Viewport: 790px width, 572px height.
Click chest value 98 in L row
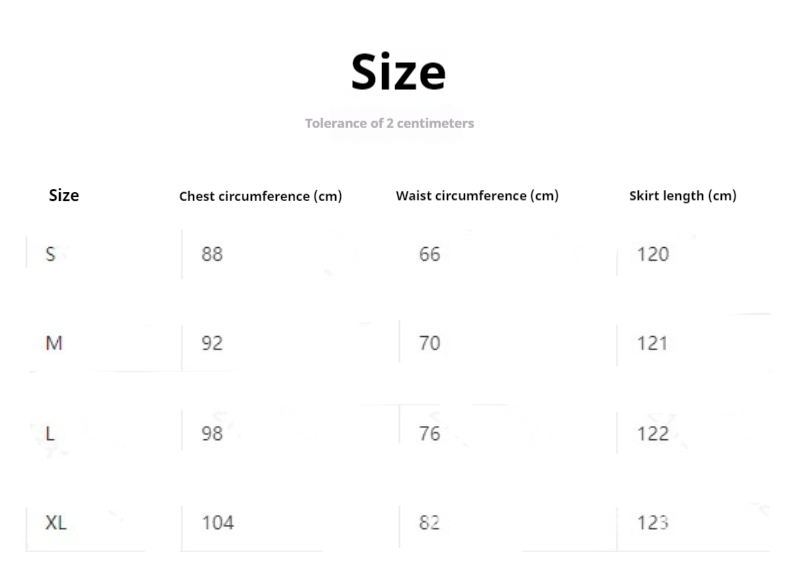click(212, 433)
